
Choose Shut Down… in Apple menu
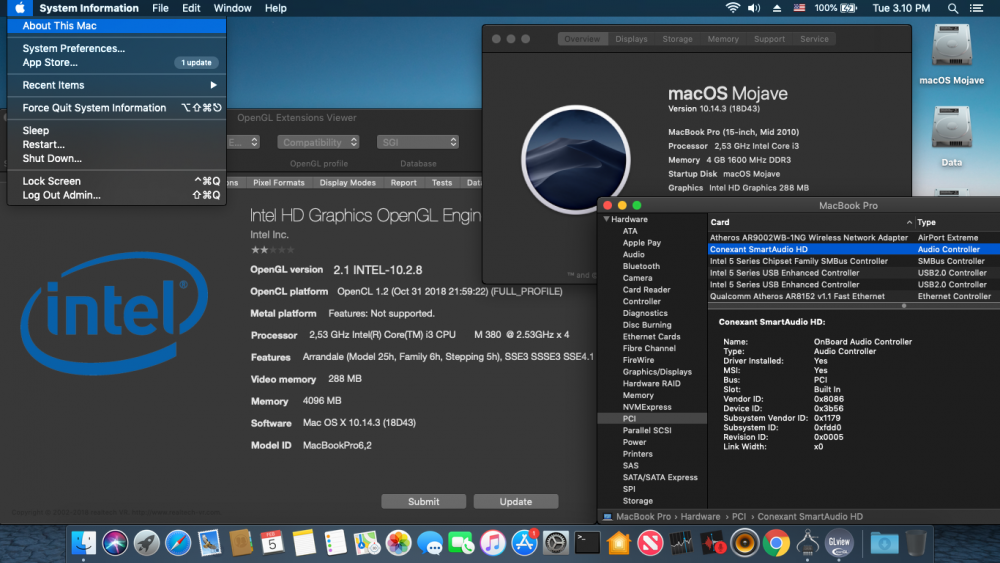(116, 158)
